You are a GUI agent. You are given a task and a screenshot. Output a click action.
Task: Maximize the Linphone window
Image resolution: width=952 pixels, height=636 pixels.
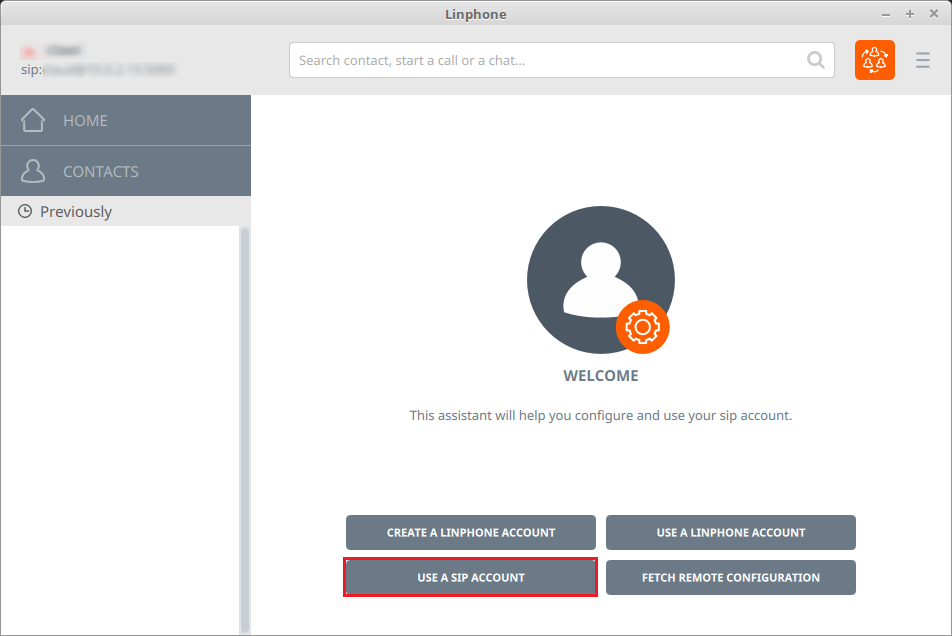910,14
